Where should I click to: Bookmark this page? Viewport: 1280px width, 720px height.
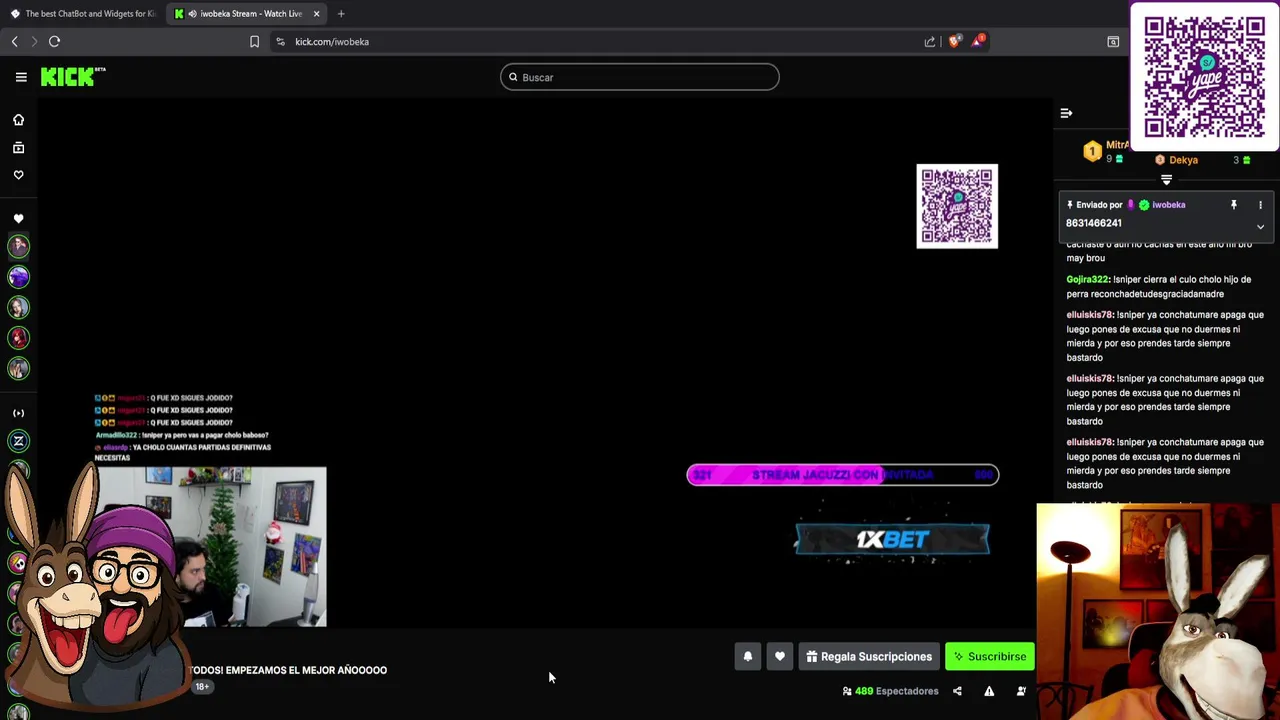tap(254, 41)
